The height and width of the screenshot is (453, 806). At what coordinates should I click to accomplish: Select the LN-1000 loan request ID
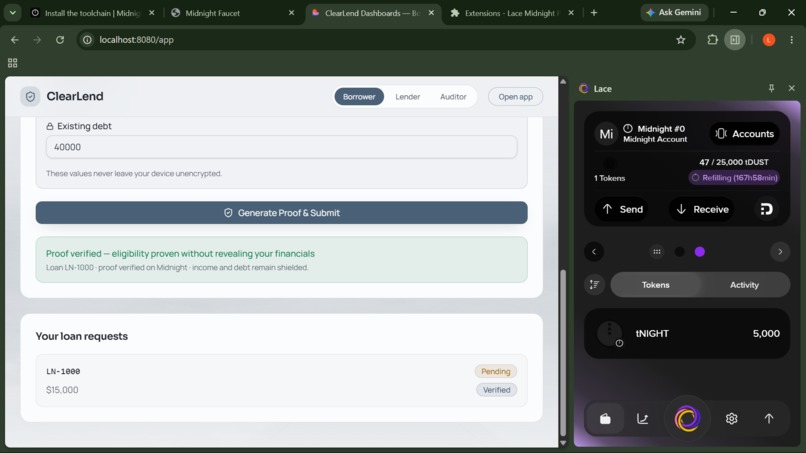tap(63, 371)
